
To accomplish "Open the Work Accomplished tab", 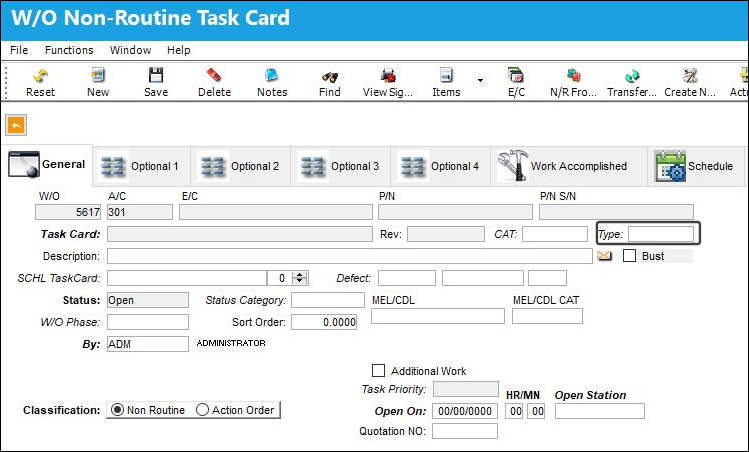I will 569,166.
